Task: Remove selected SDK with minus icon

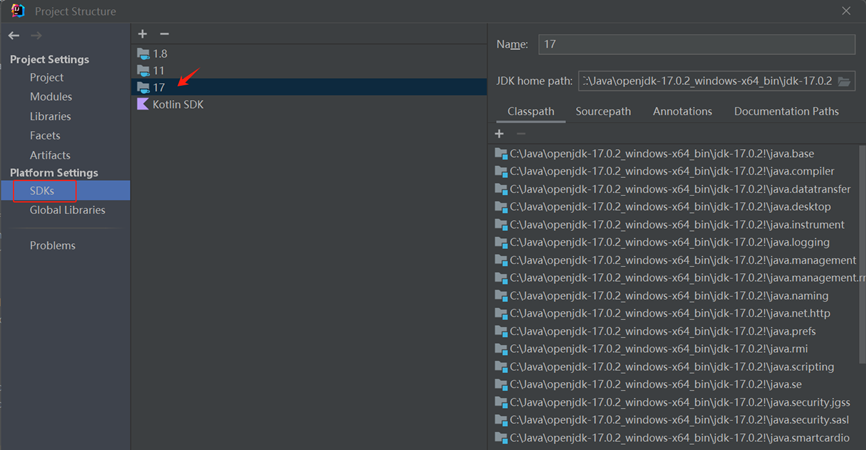Action: [164, 34]
